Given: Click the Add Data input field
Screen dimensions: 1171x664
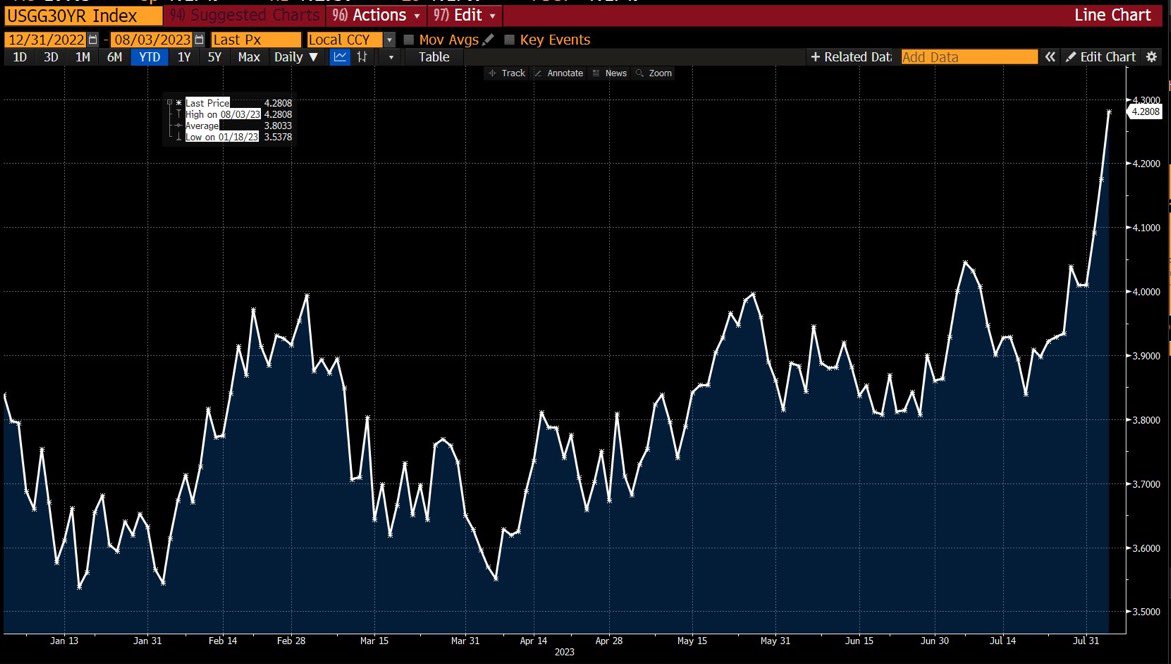Looking at the screenshot, I should [968, 57].
